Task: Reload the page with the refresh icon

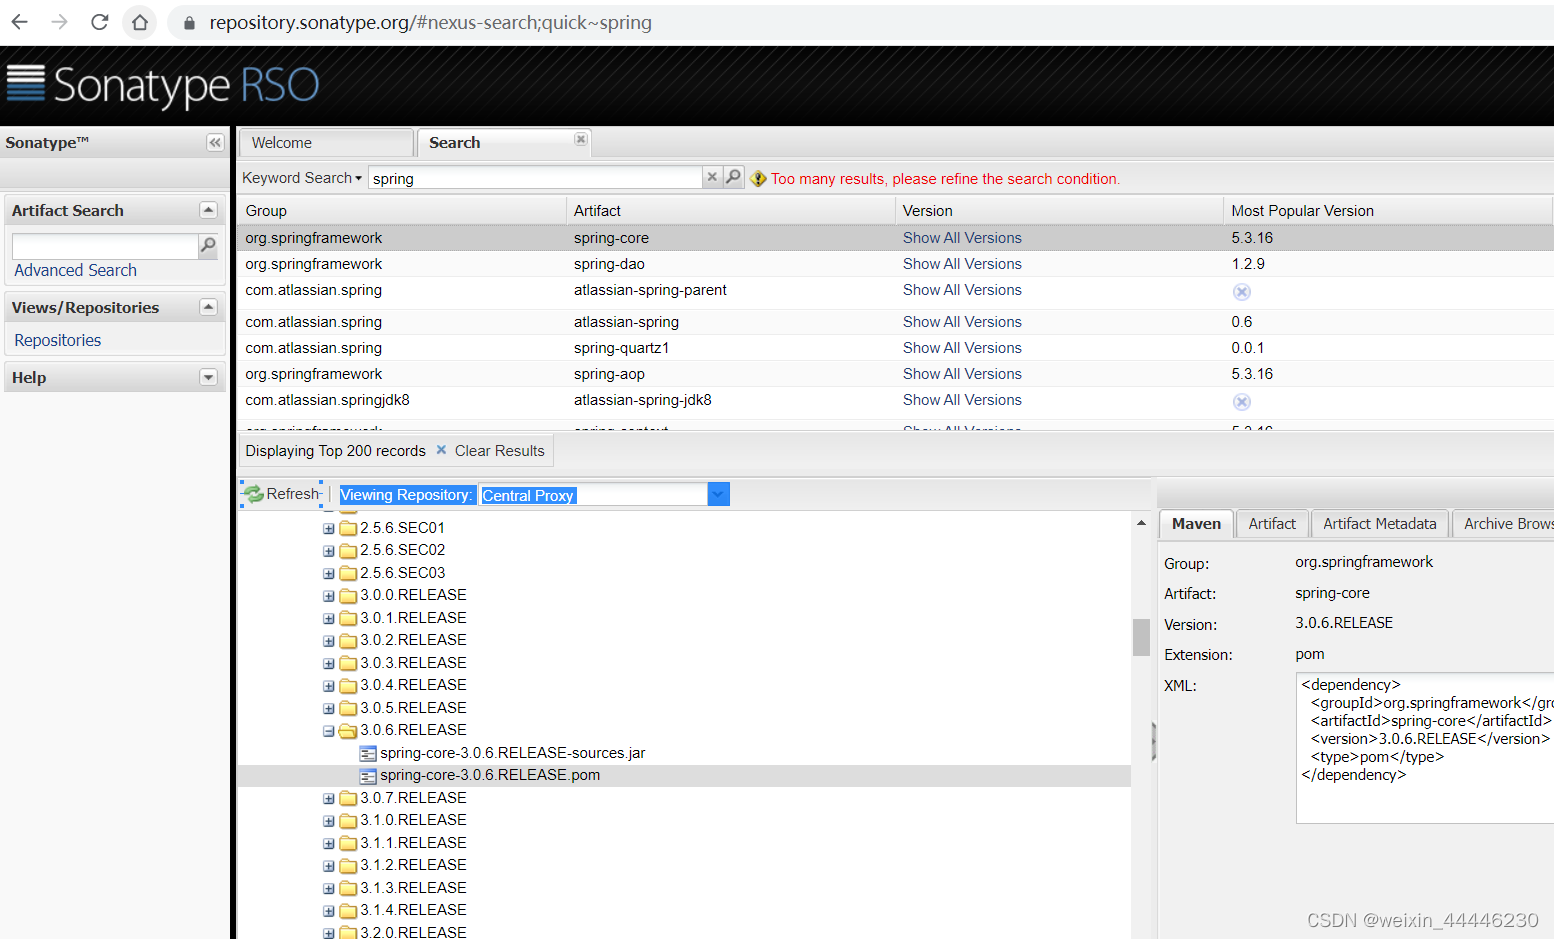Action: 99,22
